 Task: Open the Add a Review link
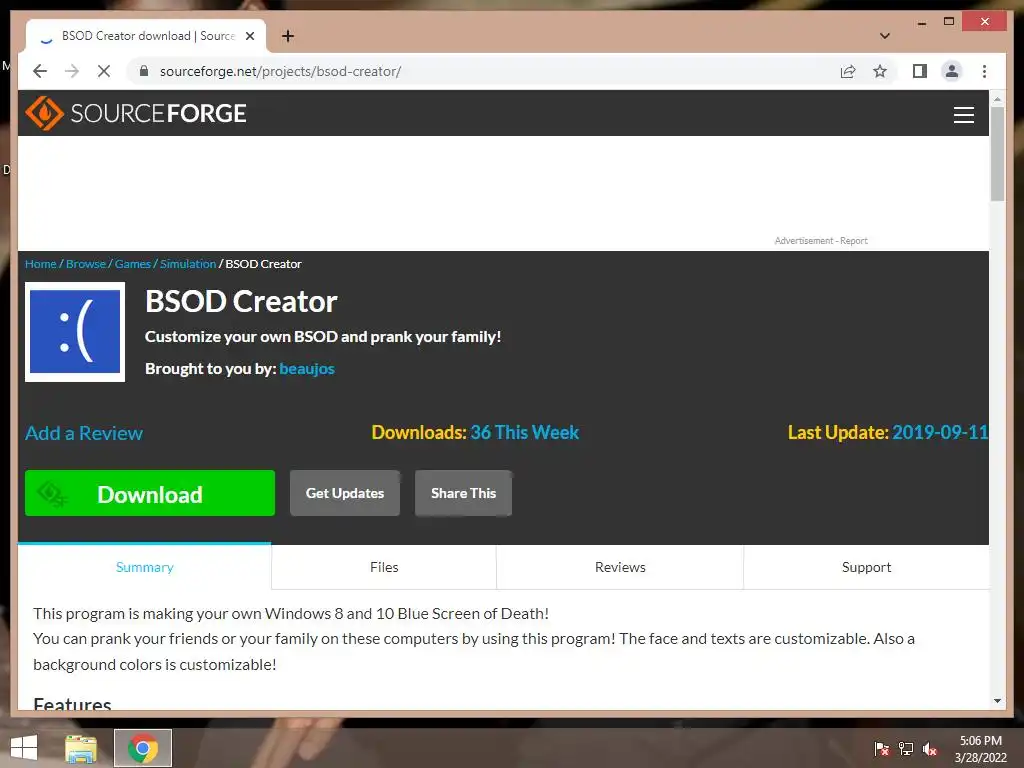(84, 433)
